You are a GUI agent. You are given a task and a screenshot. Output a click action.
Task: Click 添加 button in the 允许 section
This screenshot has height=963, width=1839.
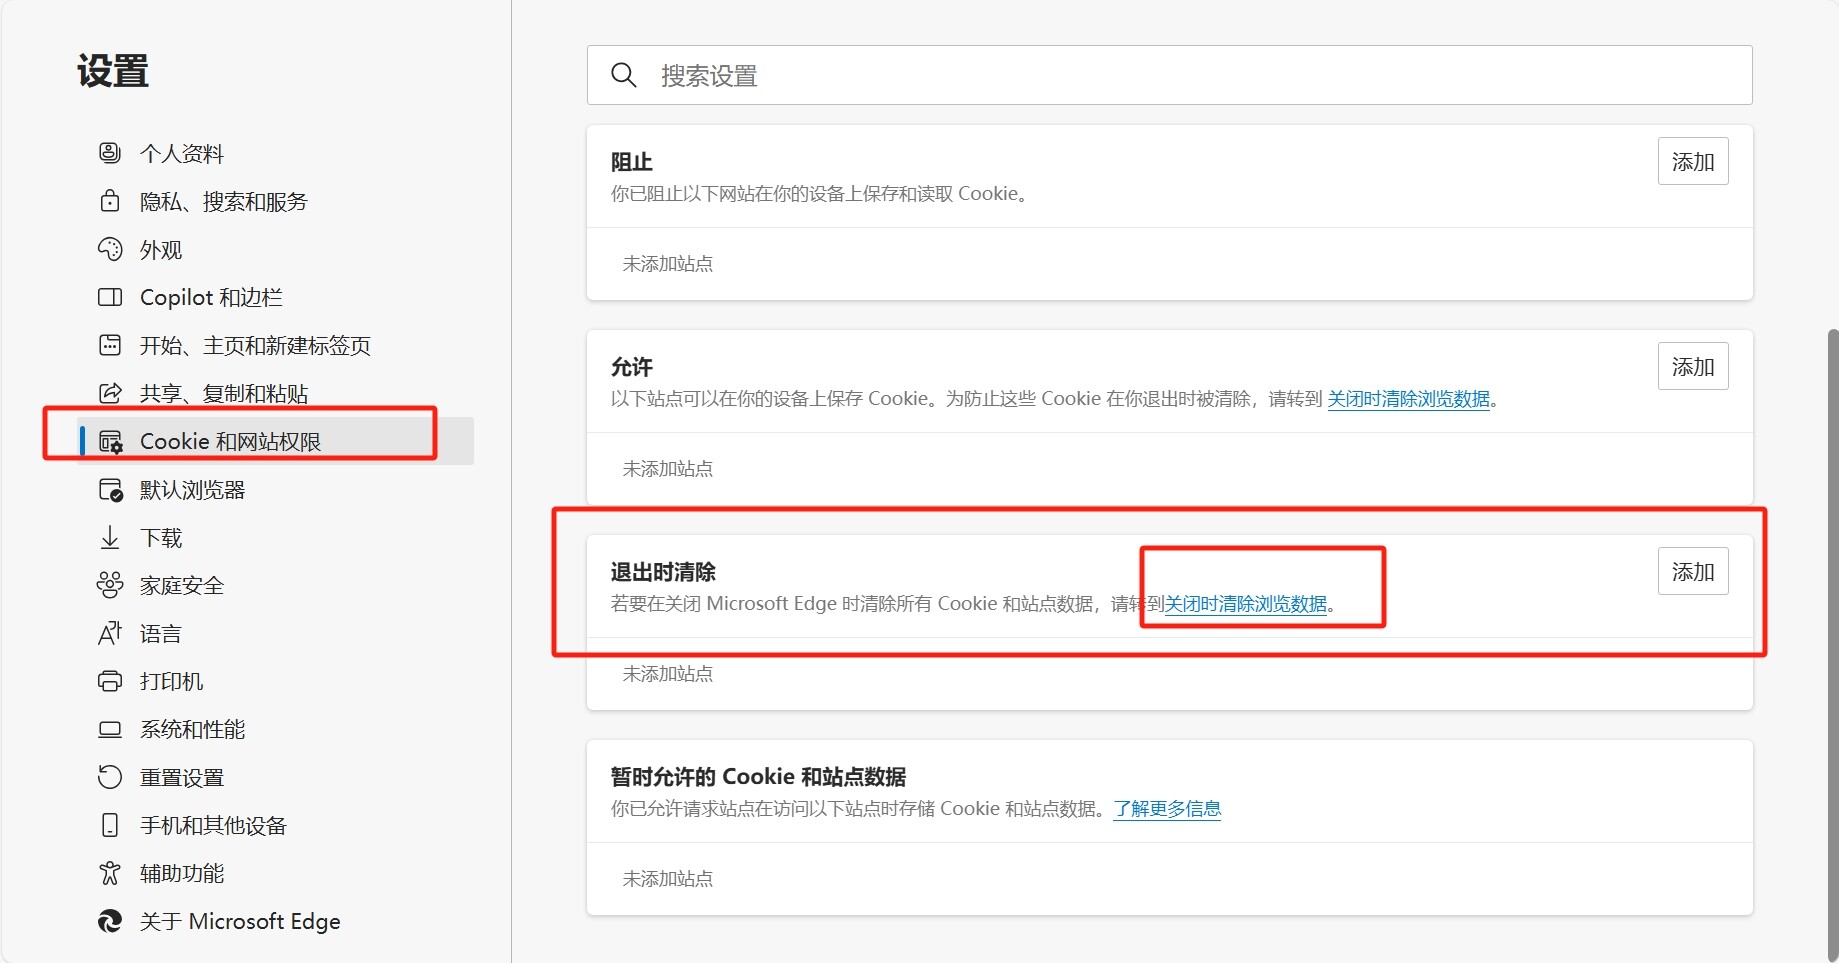click(1693, 366)
